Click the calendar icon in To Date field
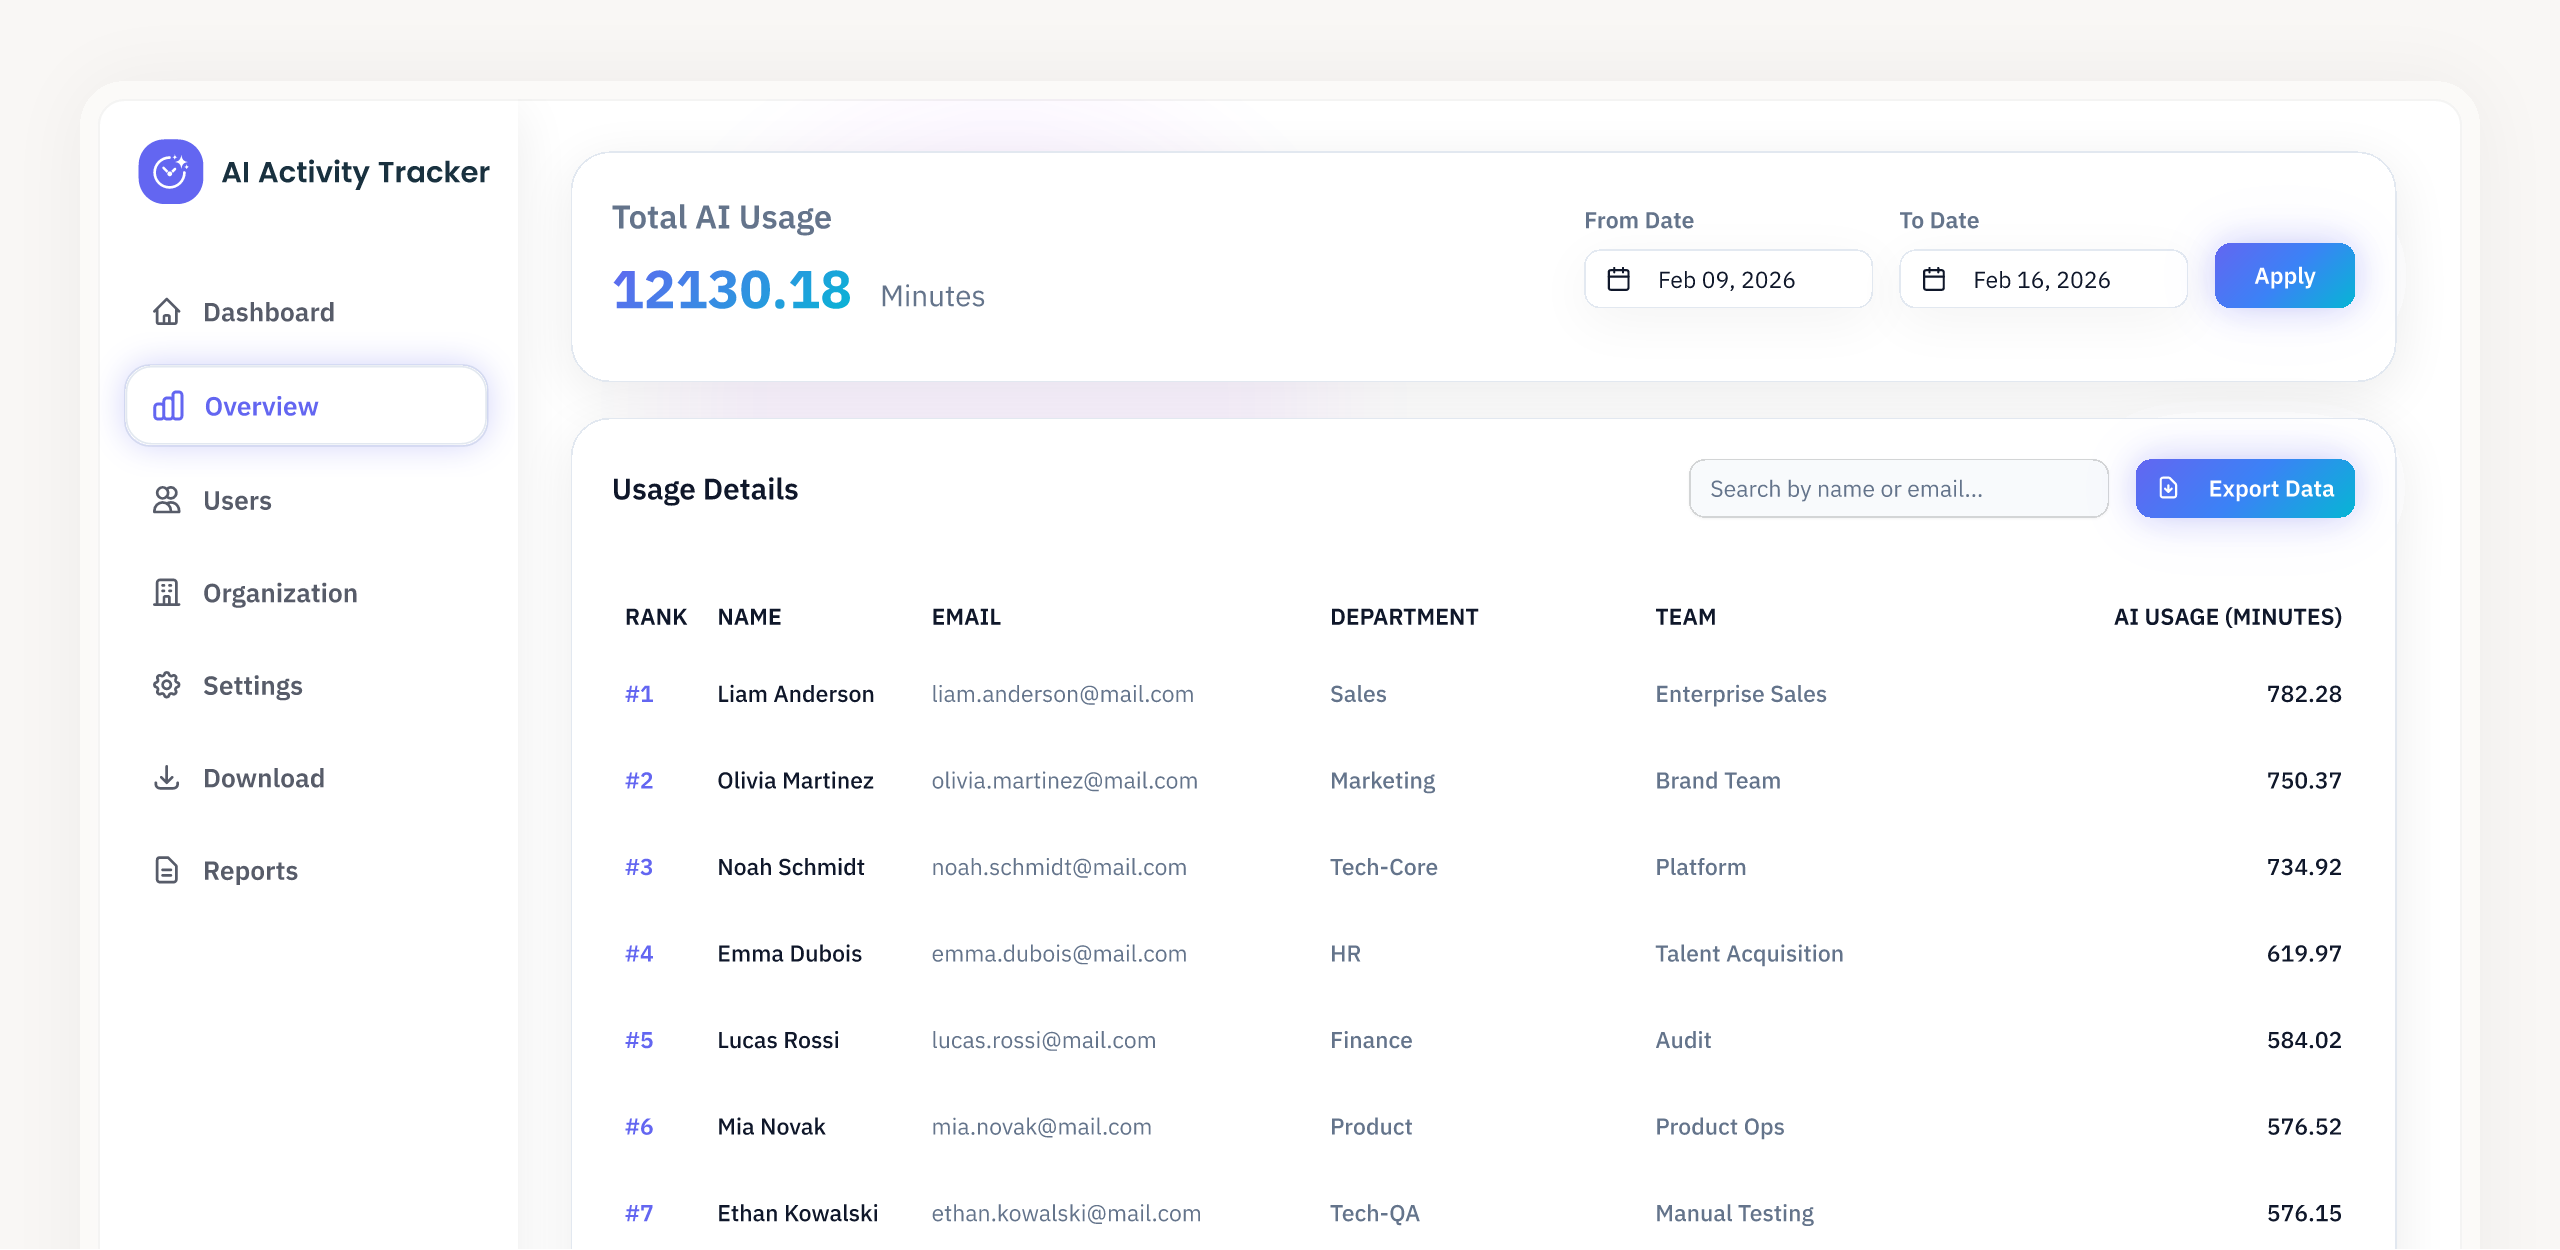 click(1936, 279)
